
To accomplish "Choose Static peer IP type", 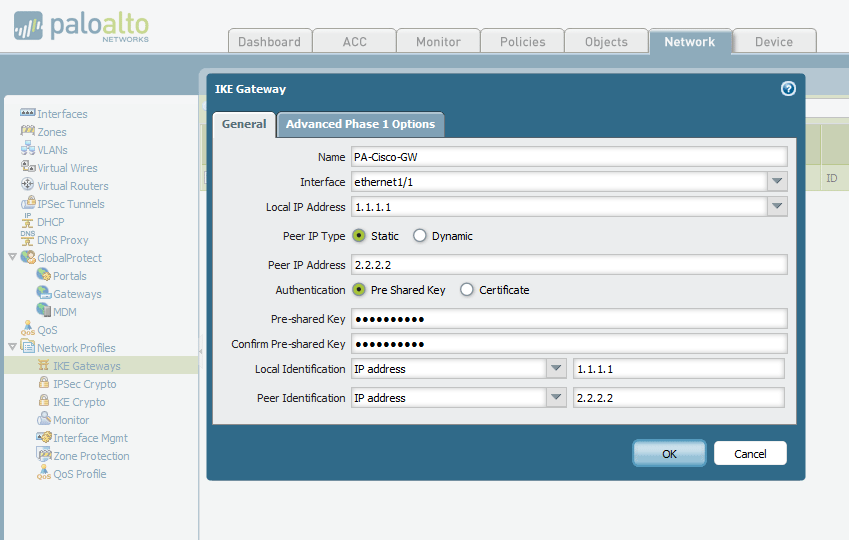I will pyautogui.click(x=359, y=236).
